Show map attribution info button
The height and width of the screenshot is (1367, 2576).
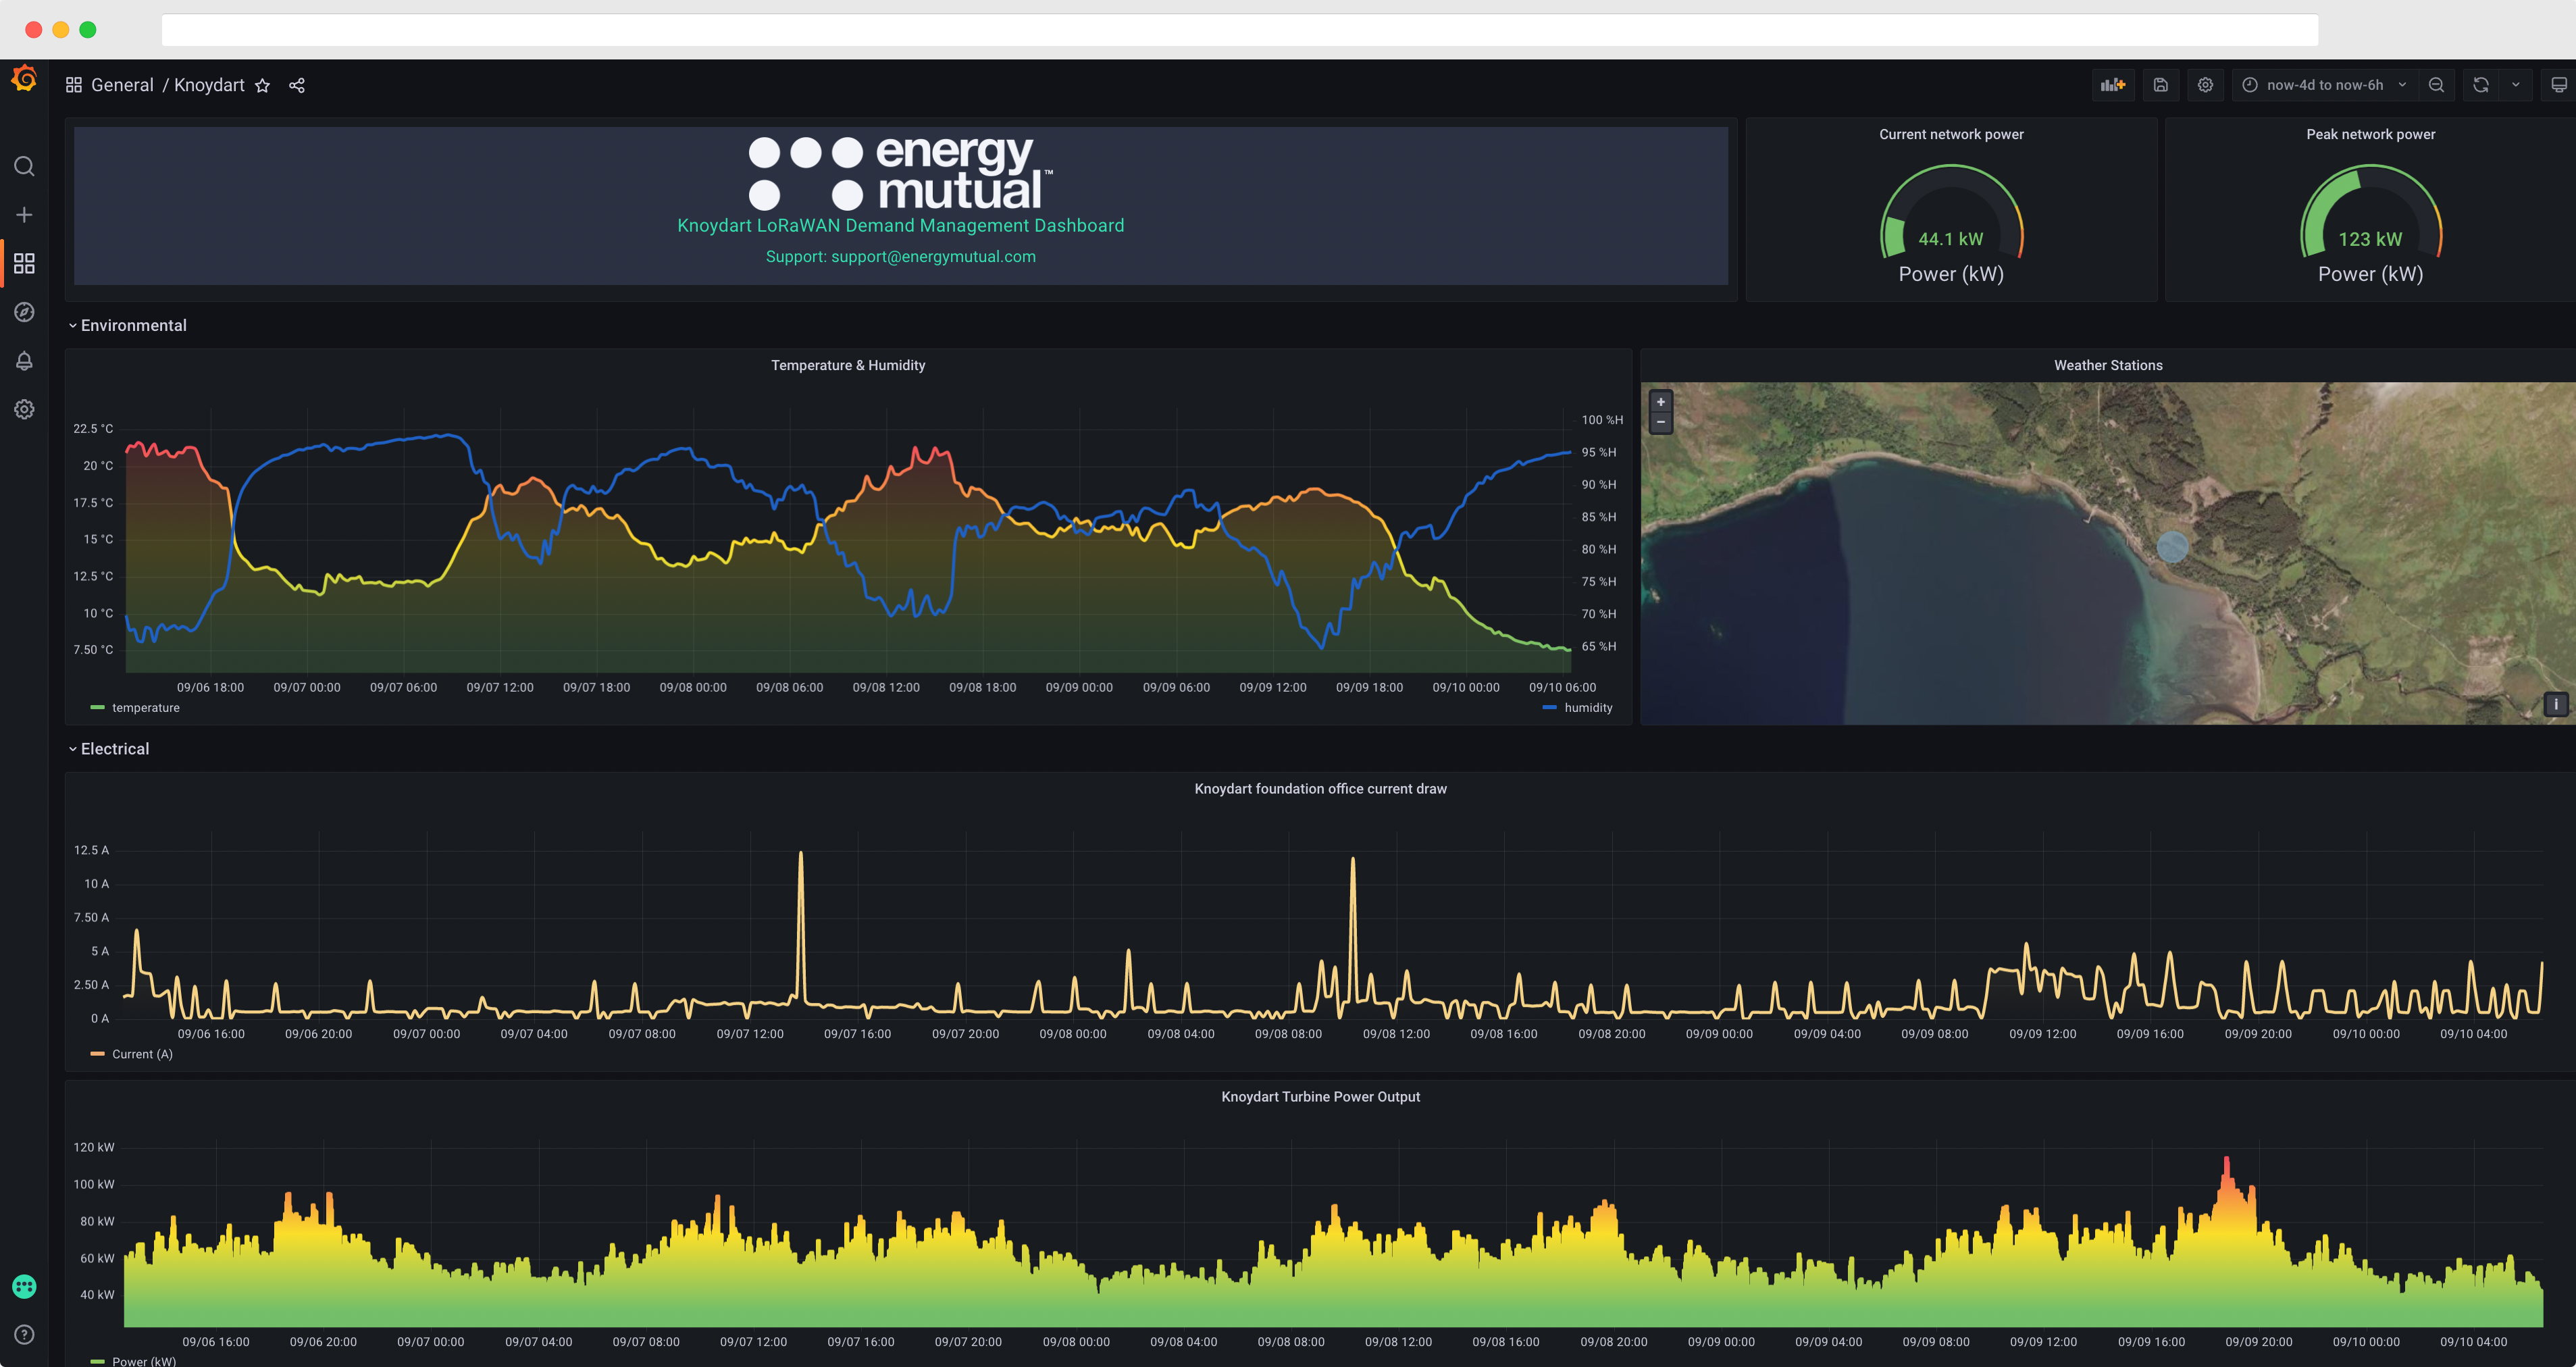click(x=2555, y=704)
